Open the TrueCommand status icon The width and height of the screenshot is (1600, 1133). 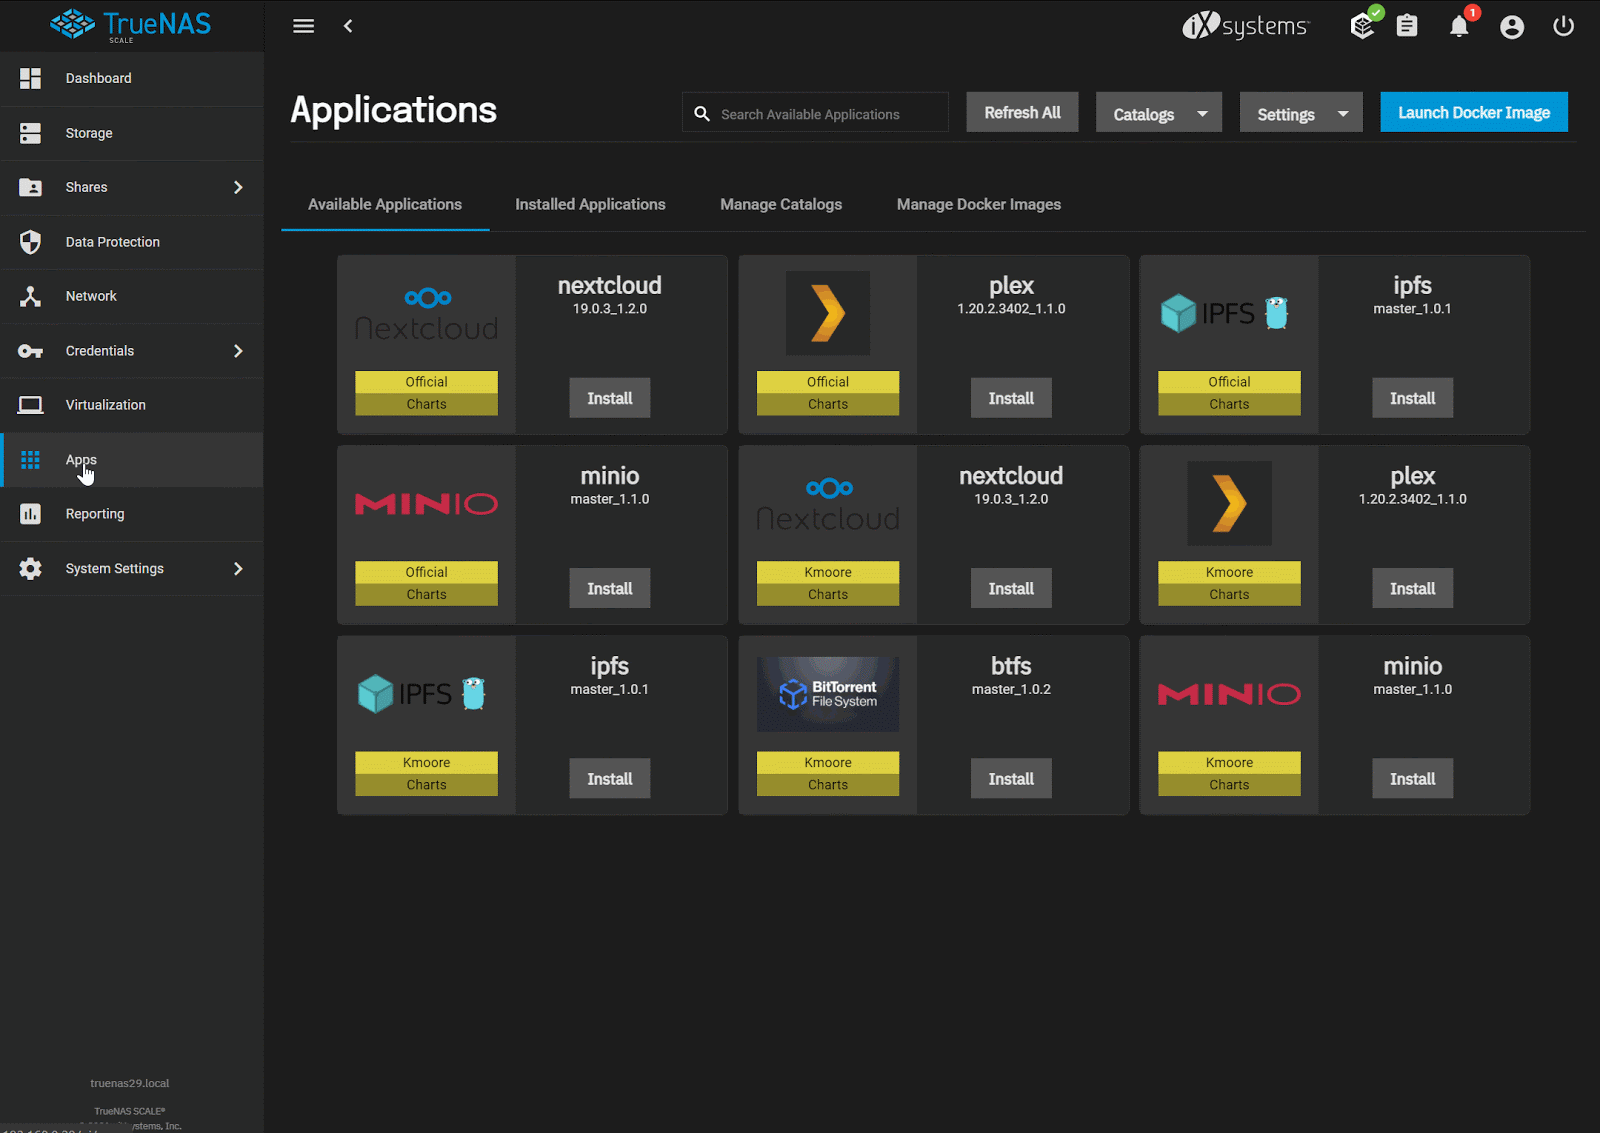pos(1364,25)
